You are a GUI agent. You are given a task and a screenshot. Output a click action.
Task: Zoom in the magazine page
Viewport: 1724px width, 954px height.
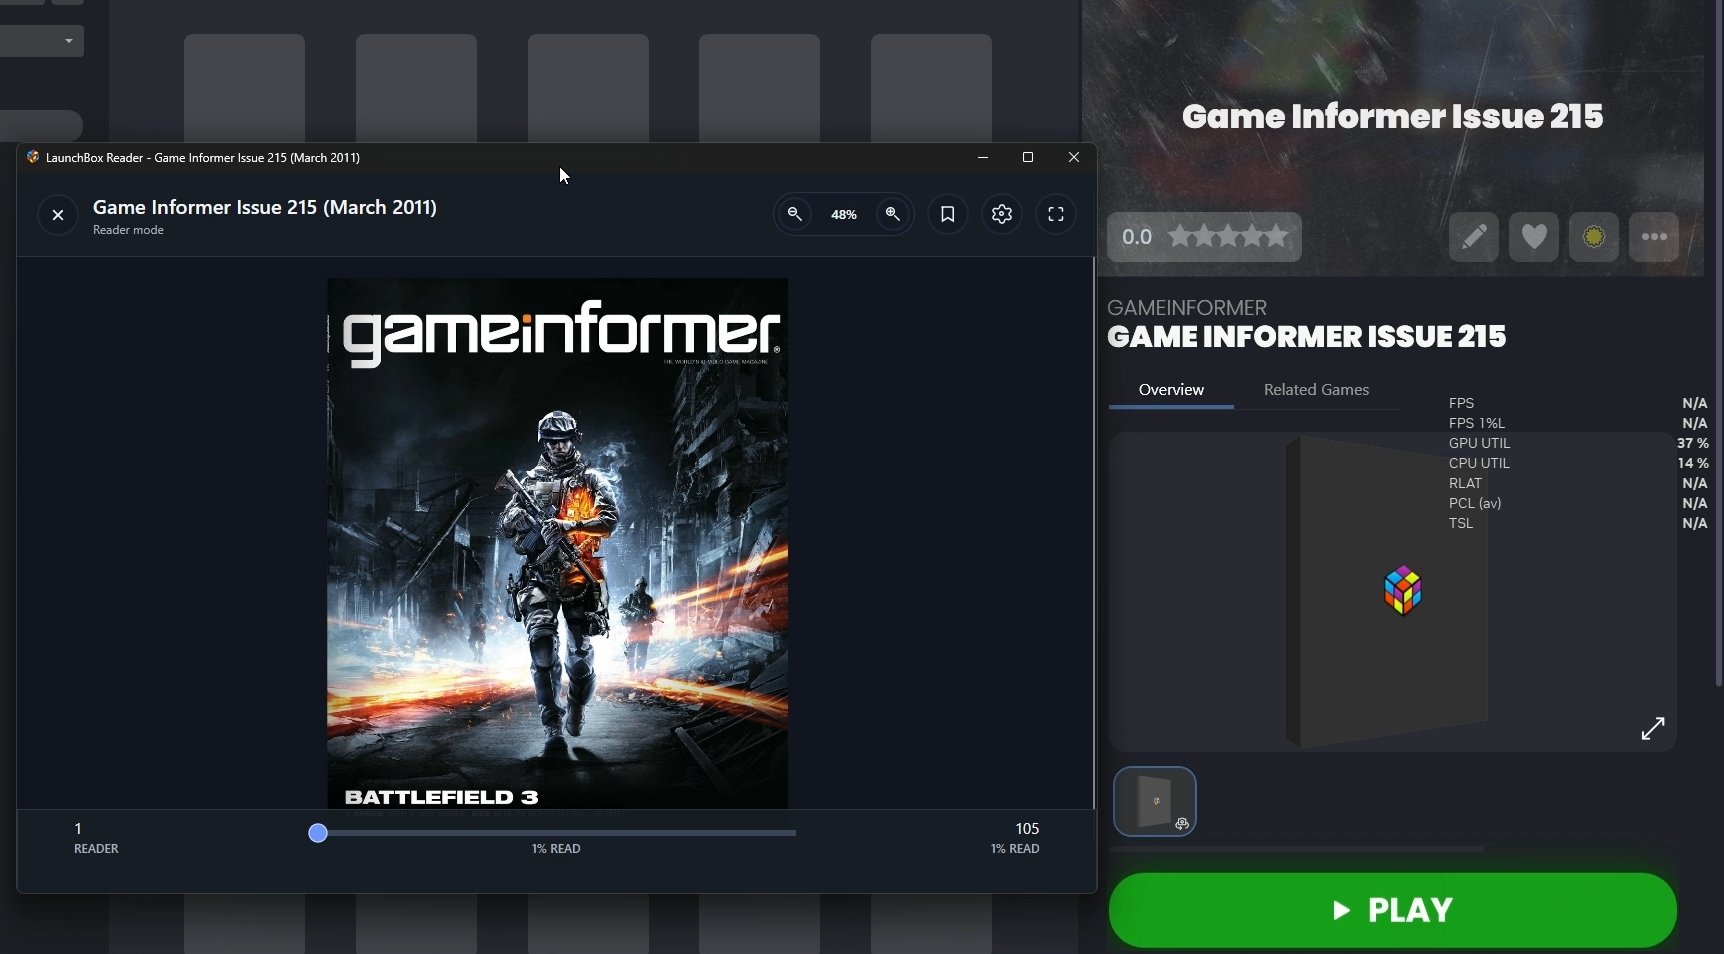click(x=893, y=214)
